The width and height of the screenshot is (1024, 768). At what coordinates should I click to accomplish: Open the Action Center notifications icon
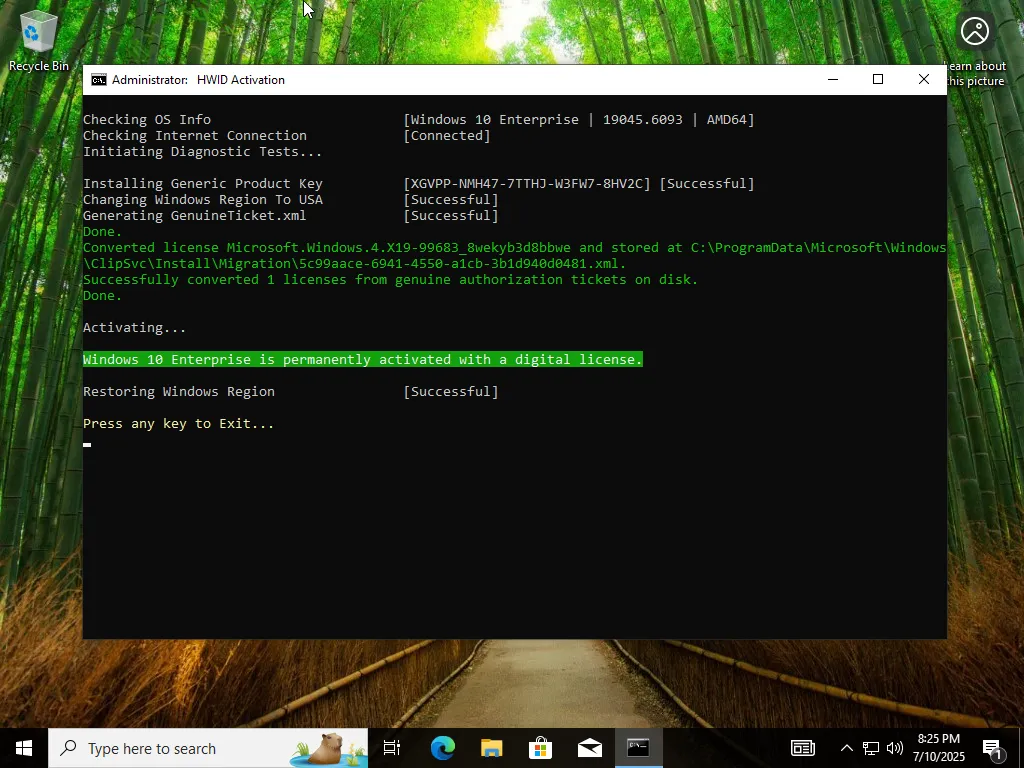pyautogui.click(x=993, y=748)
